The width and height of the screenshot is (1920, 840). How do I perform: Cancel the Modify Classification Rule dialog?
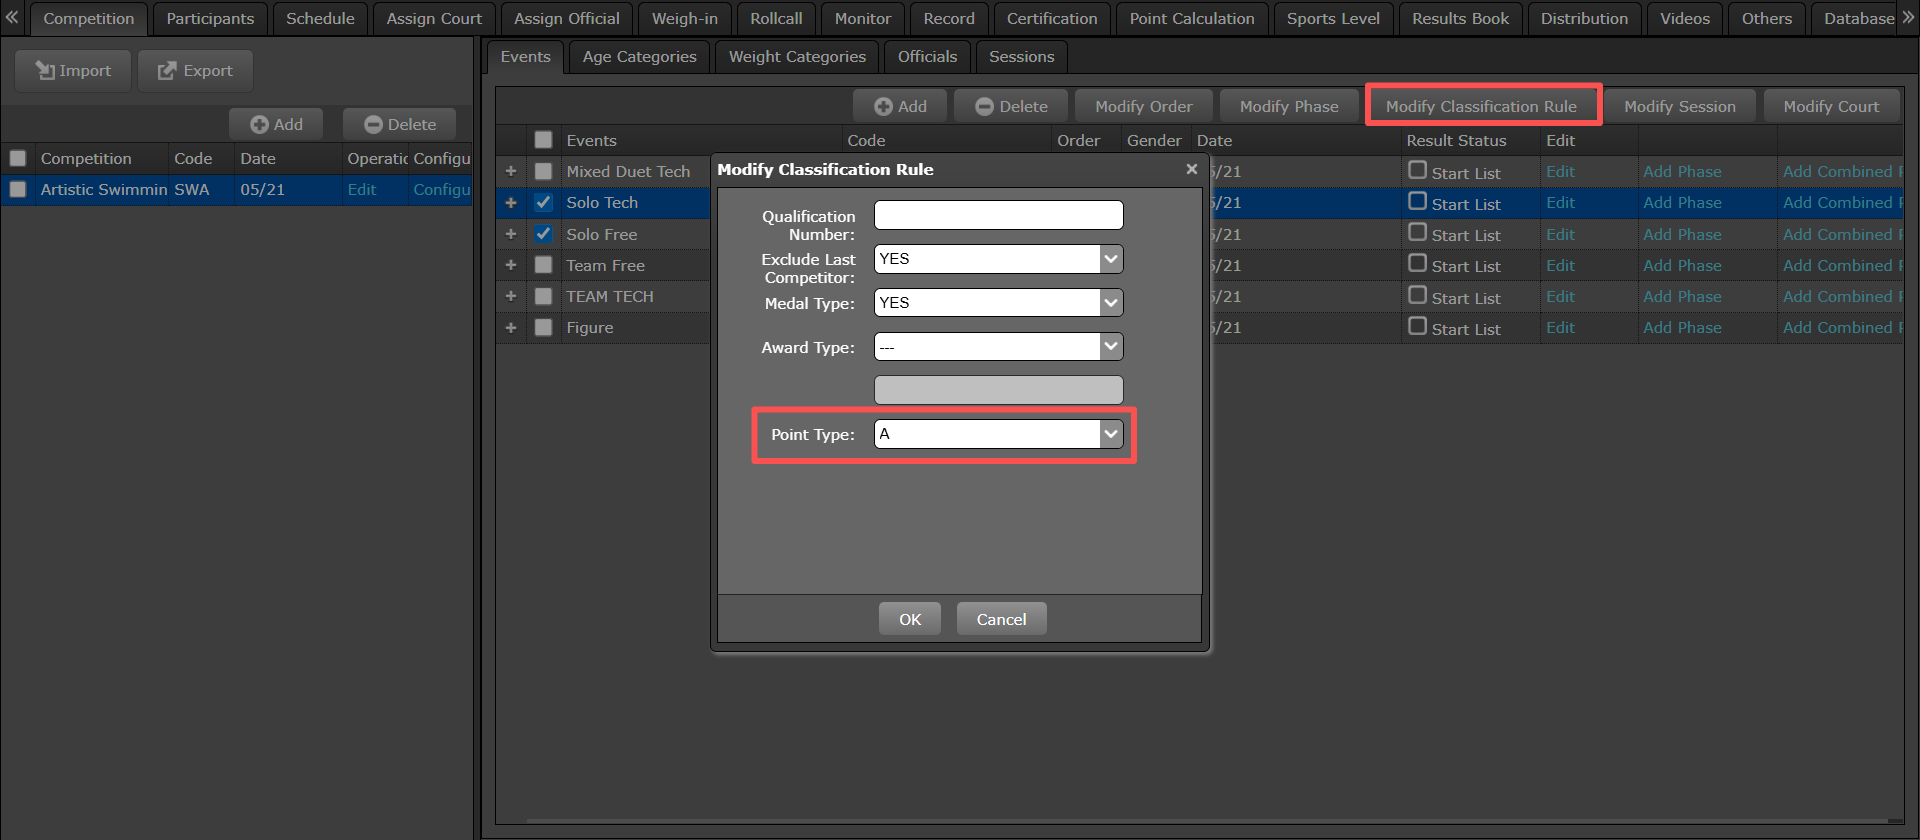point(1001,619)
